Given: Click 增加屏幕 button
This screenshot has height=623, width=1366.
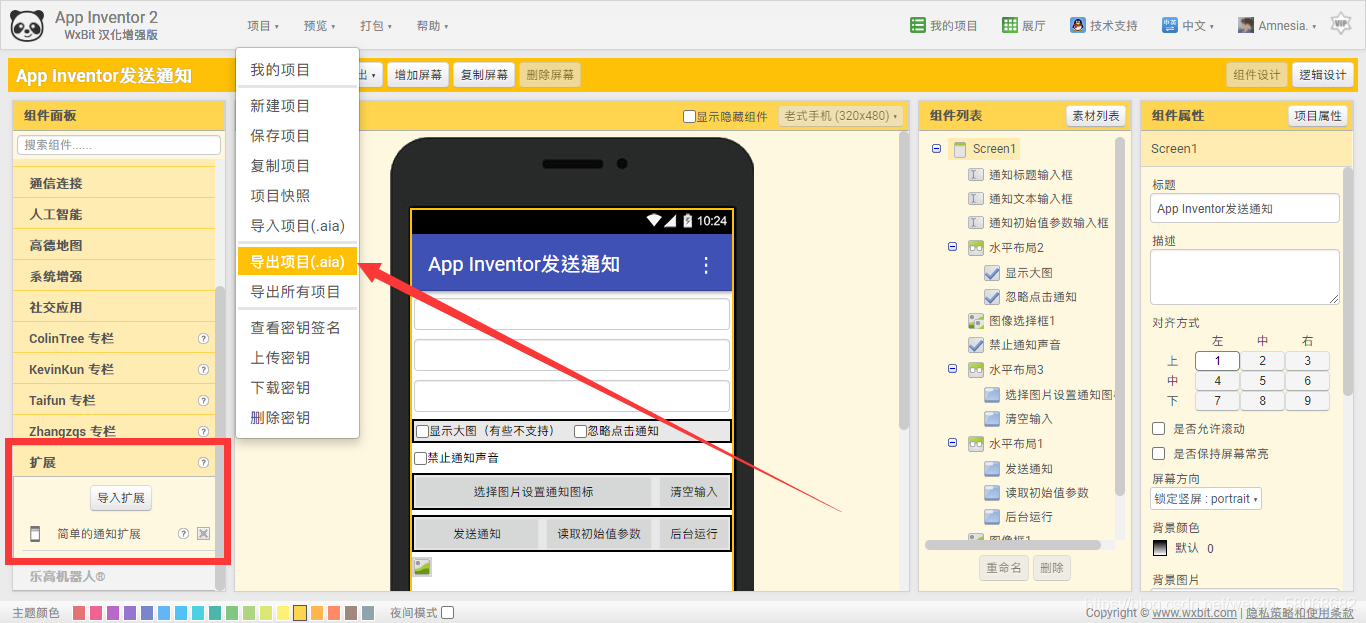Looking at the screenshot, I should tap(418, 75).
